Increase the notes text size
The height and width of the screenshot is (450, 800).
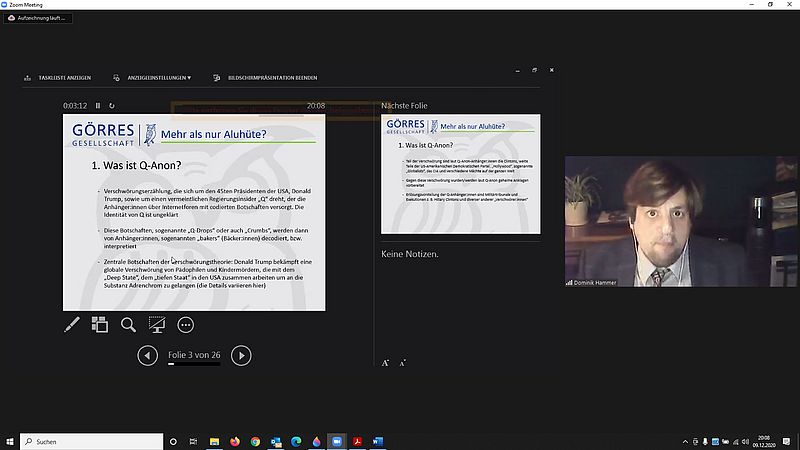pos(386,362)
